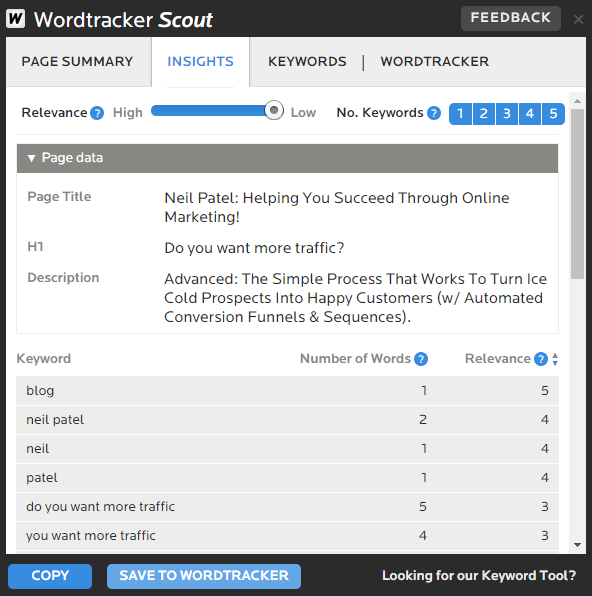Switch to the Page Summary tab

(77, 62)
